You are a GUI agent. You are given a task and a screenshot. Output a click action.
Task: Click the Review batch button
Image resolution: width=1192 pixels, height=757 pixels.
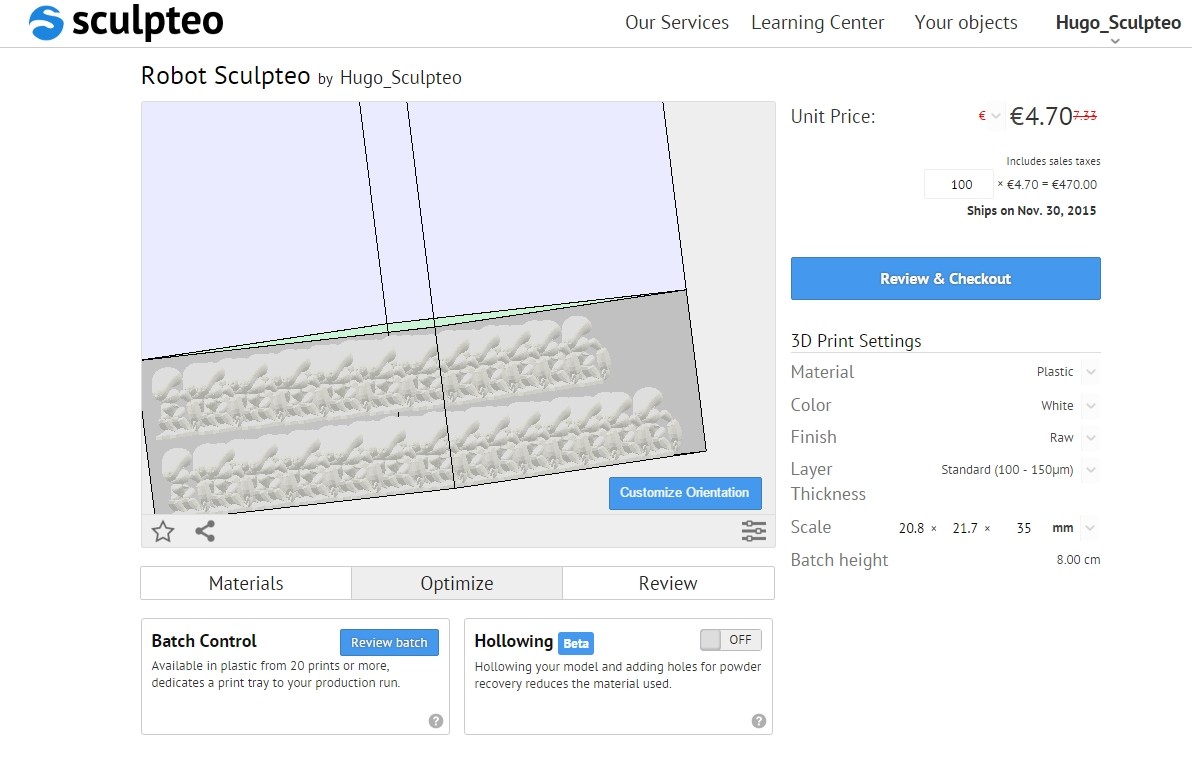coord(389,642)
